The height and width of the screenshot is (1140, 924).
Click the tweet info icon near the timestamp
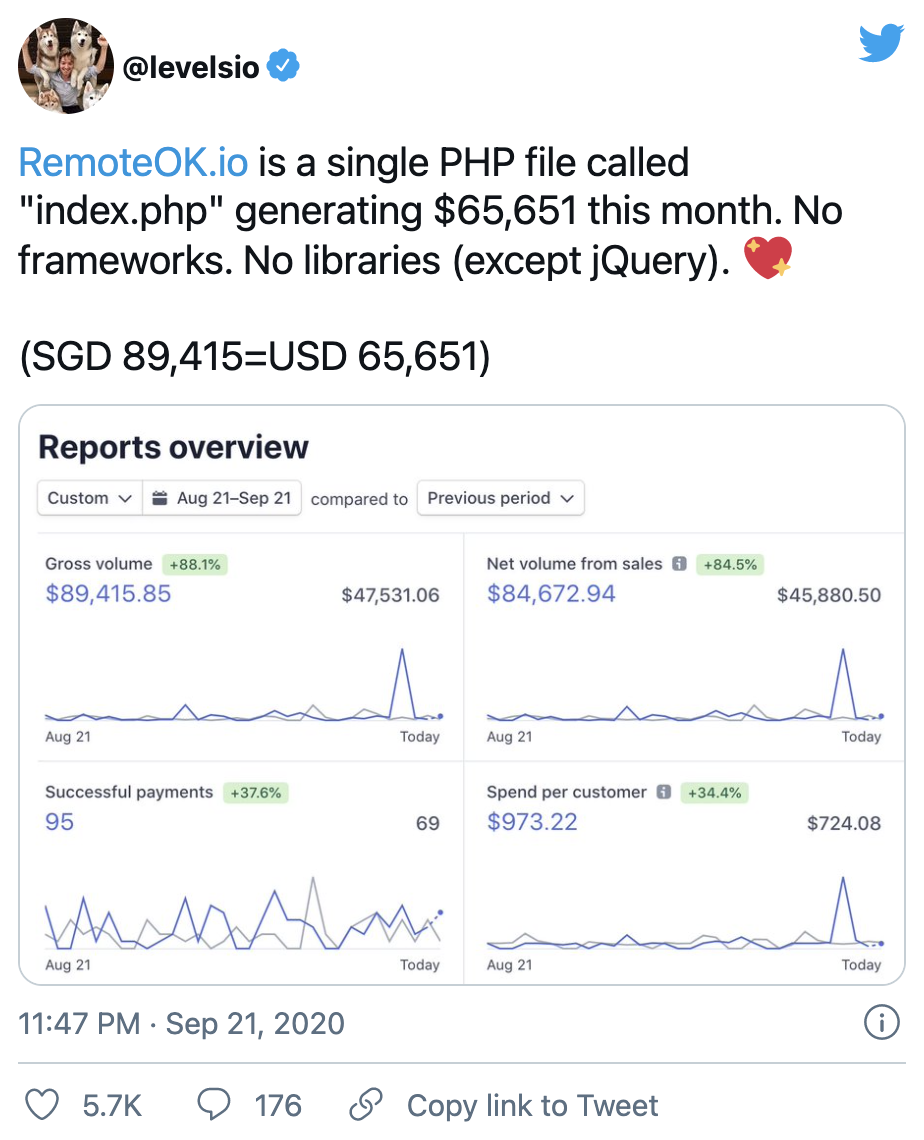881,1023
